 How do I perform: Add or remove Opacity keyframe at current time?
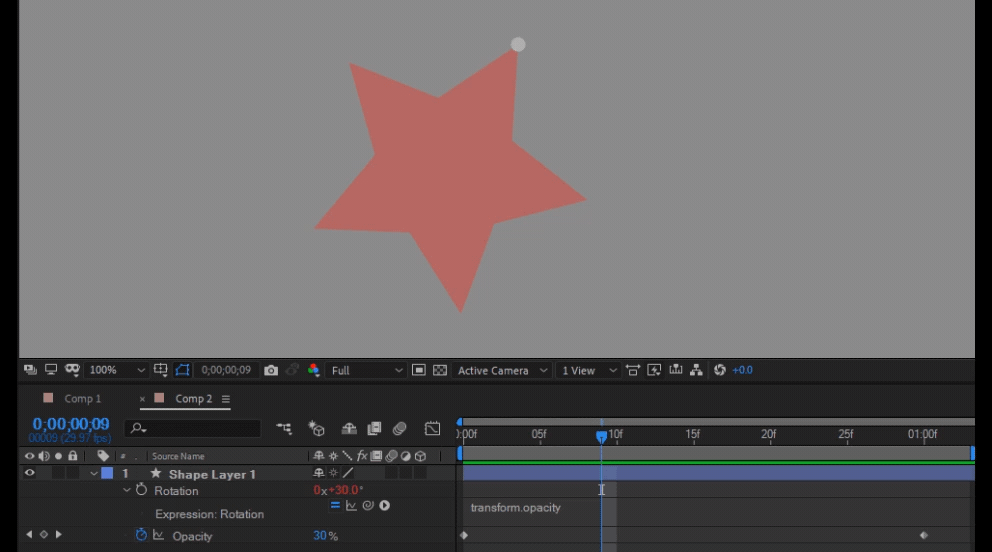coord(44,534)
